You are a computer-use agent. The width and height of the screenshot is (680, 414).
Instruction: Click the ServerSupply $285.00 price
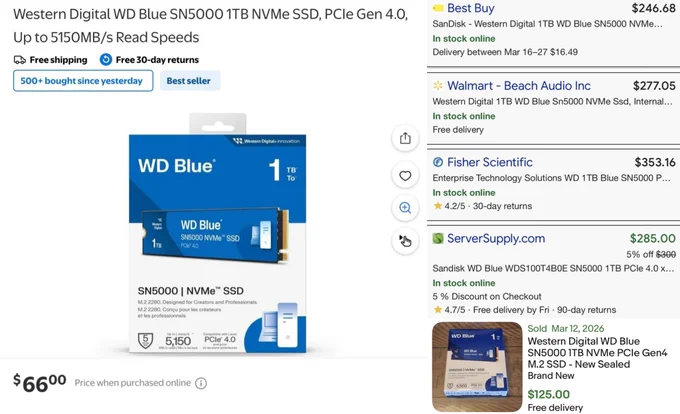[653, 238]
